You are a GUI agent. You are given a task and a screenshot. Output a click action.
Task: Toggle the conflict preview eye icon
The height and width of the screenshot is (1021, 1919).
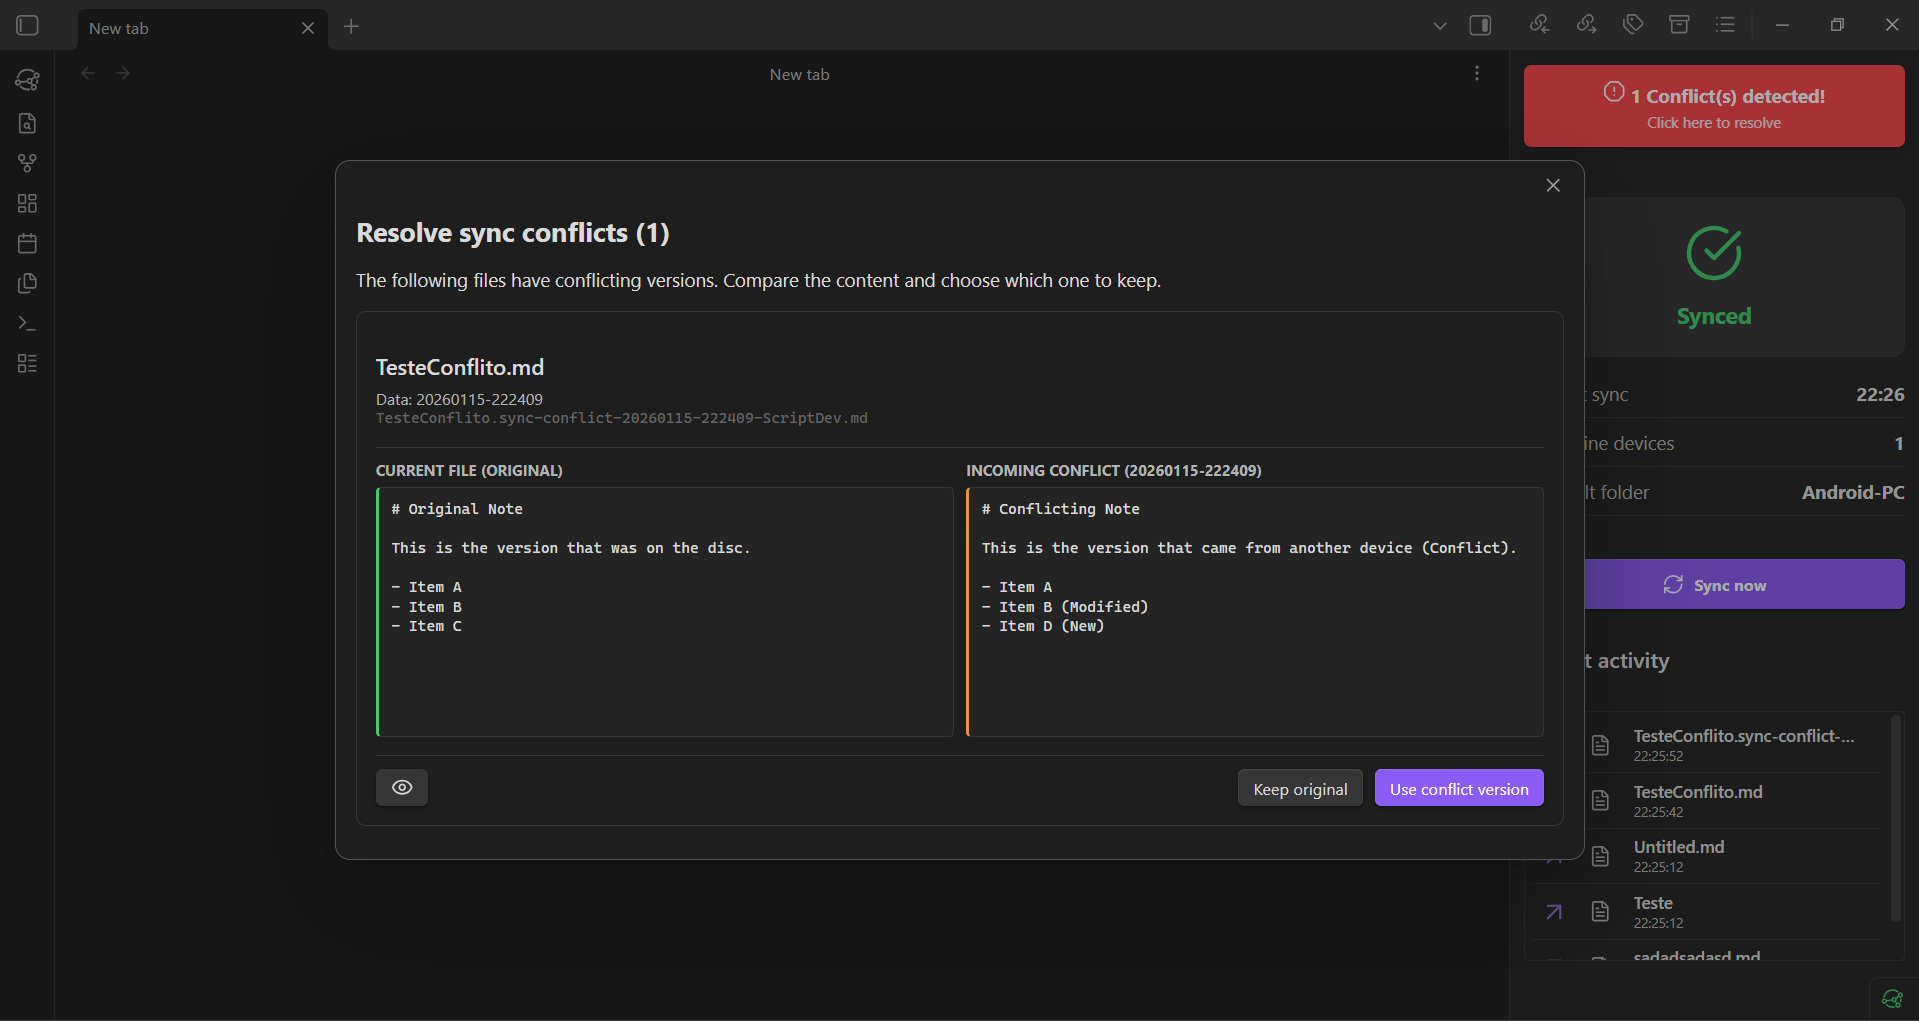pyautogui.click(x=401, y=787)
